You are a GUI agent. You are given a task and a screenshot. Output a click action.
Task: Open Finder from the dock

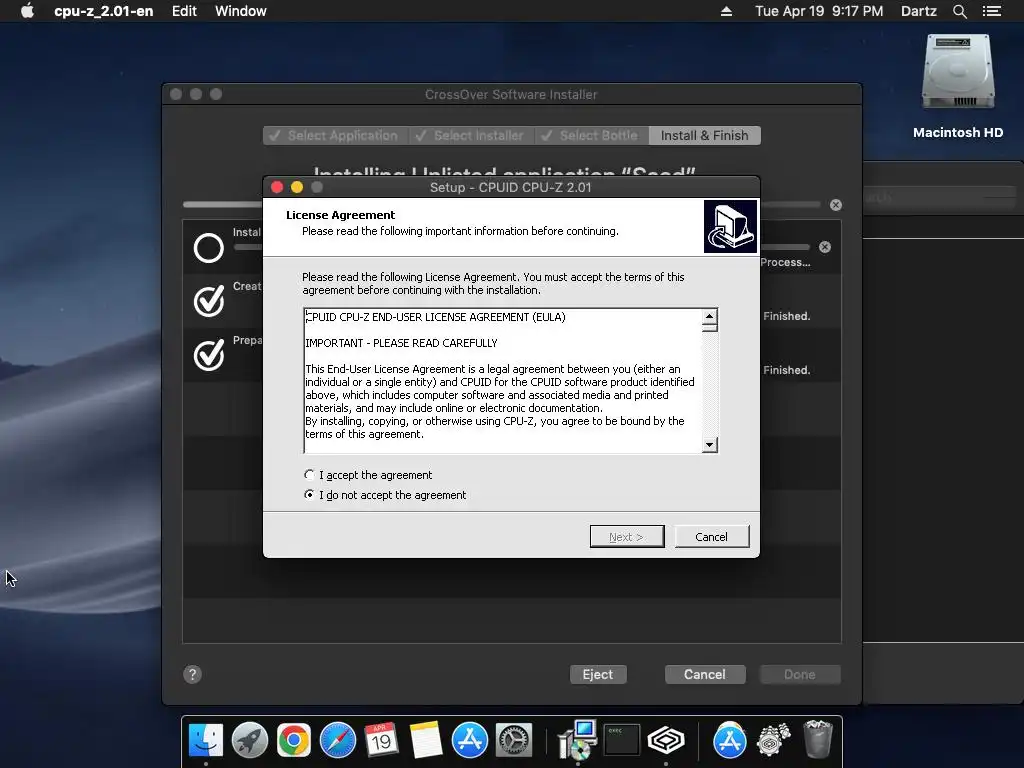click(206, 741)
